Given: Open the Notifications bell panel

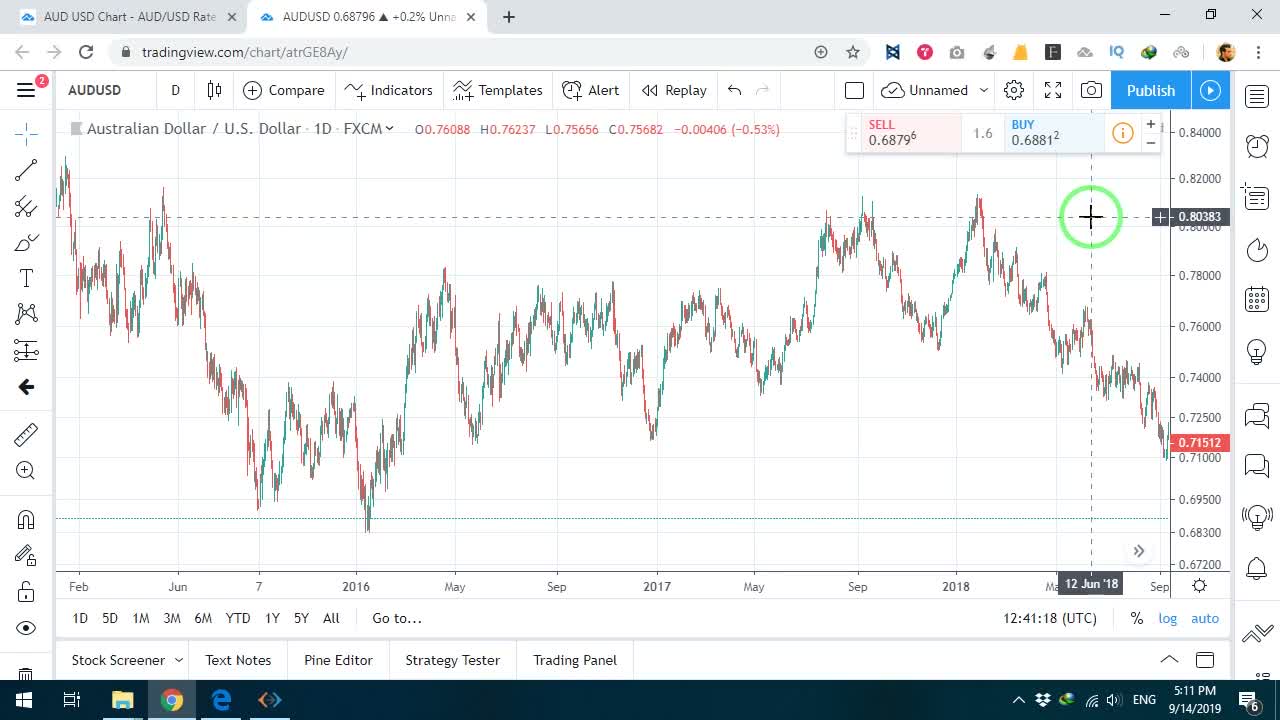Looking at the screenshot, I should pos(1257,569).
